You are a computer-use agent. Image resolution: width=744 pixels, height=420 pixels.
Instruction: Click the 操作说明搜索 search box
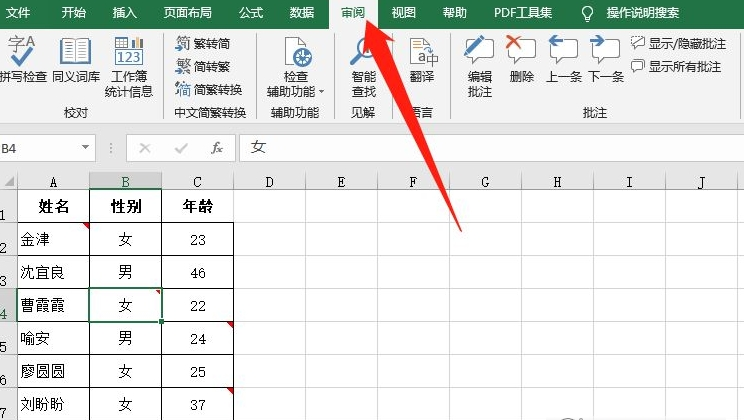tap(642, 13)
